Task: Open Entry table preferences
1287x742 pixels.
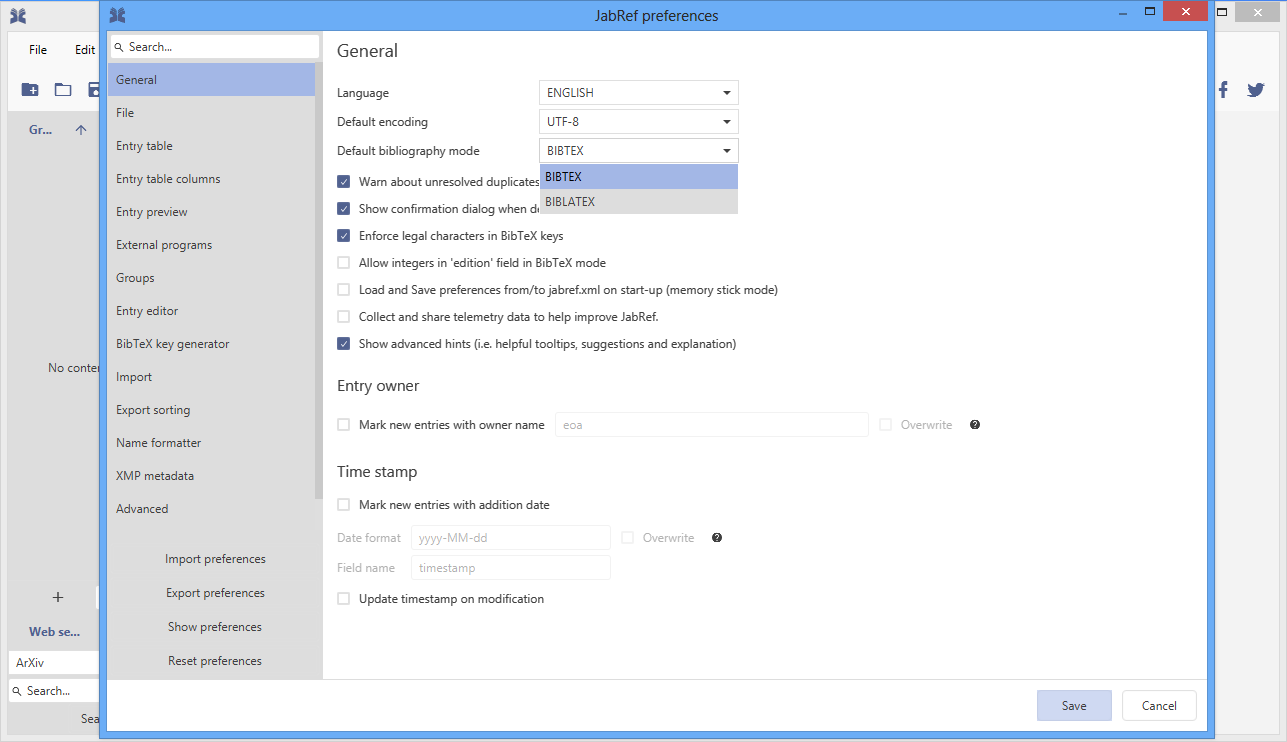Action: tap(211, 146)
